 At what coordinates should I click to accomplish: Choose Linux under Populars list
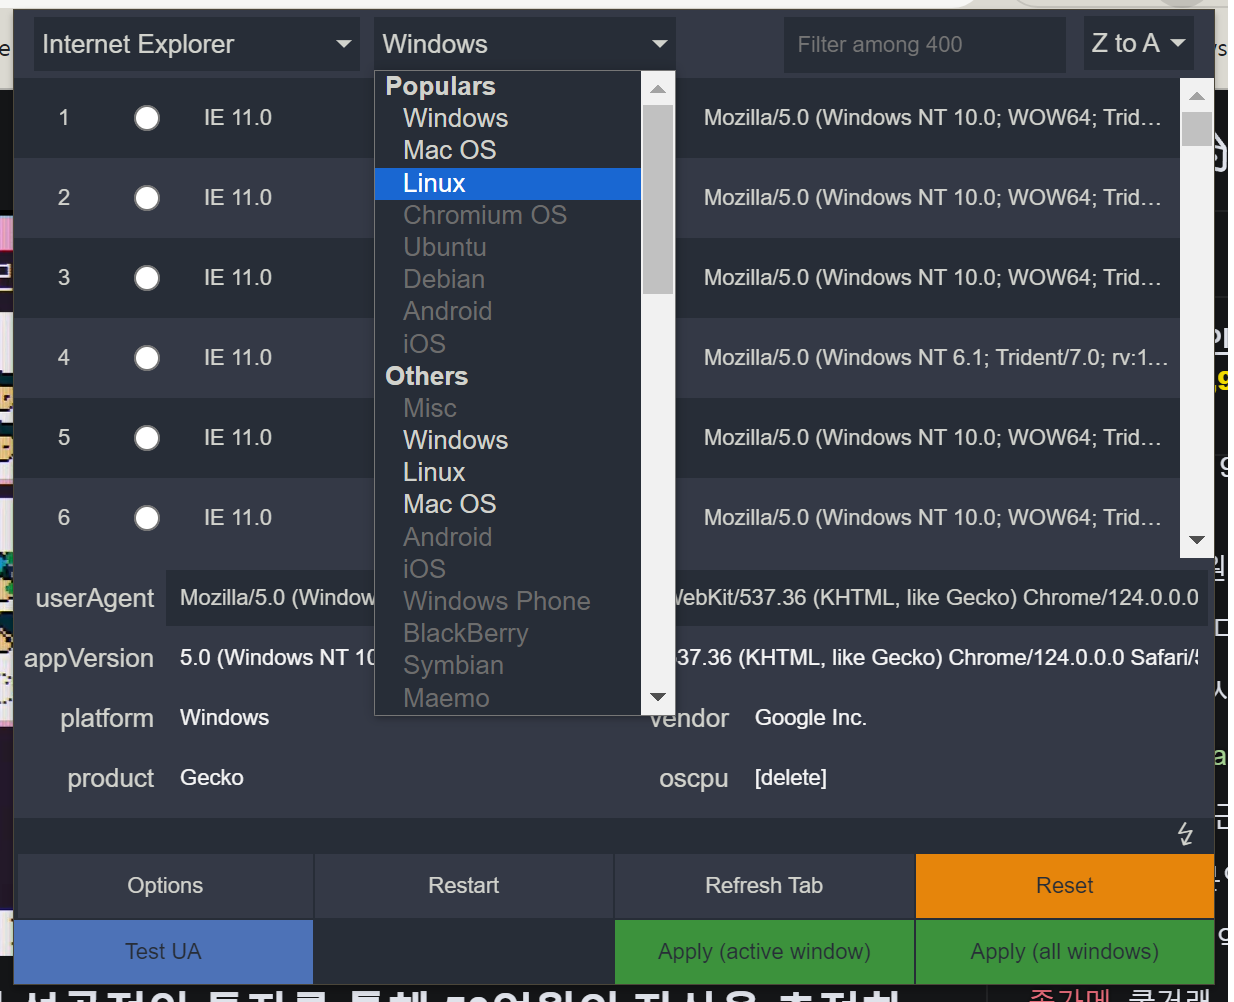pos(434,183)
